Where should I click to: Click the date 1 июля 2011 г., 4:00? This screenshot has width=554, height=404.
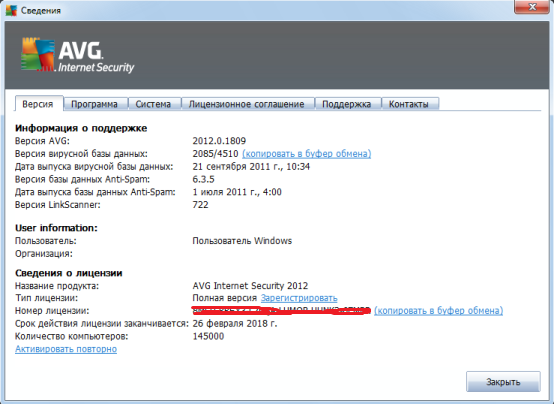[237, 192]
